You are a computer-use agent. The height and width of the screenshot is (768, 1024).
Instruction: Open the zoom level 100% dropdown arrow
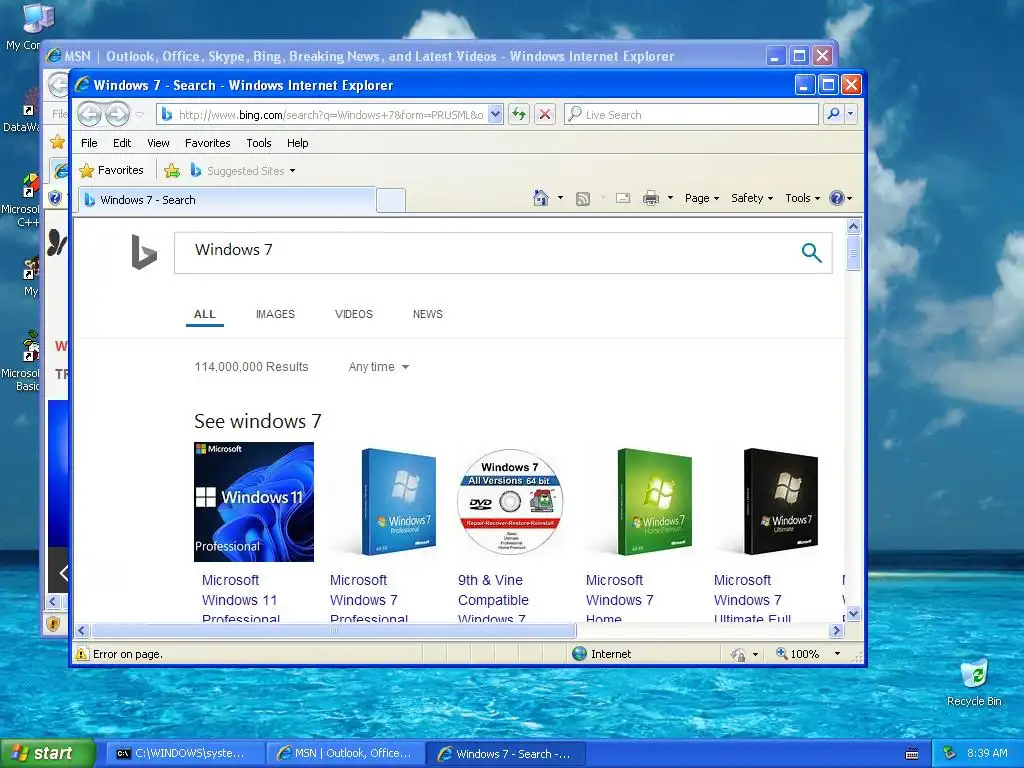[x=837, y=654]
